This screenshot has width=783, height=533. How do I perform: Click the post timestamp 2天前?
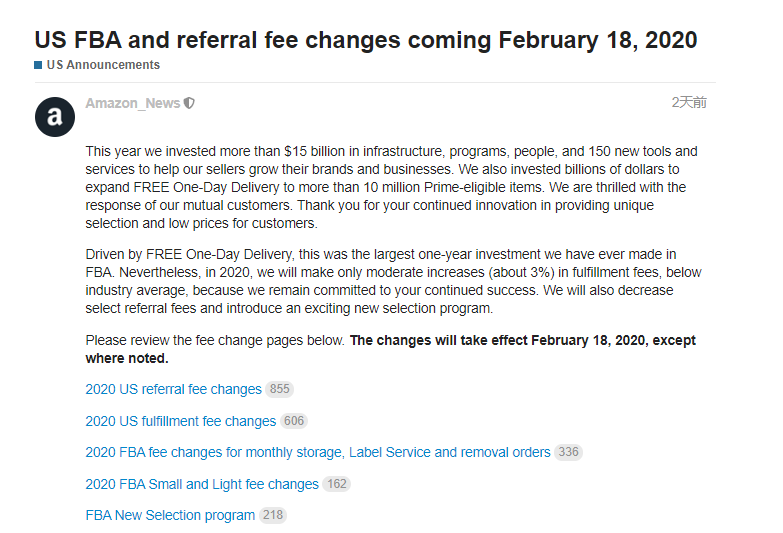(x=689, y=102)
